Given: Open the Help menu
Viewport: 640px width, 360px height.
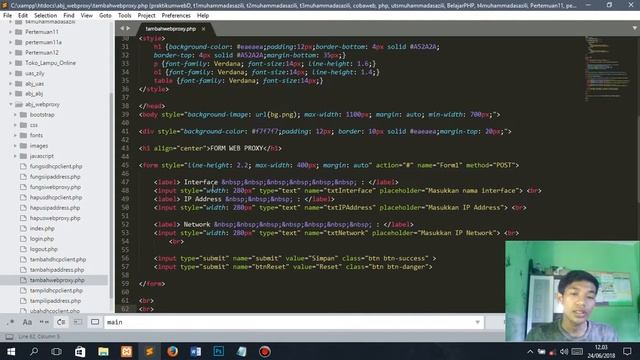Looking at the screenshot, I should point(203,15).
